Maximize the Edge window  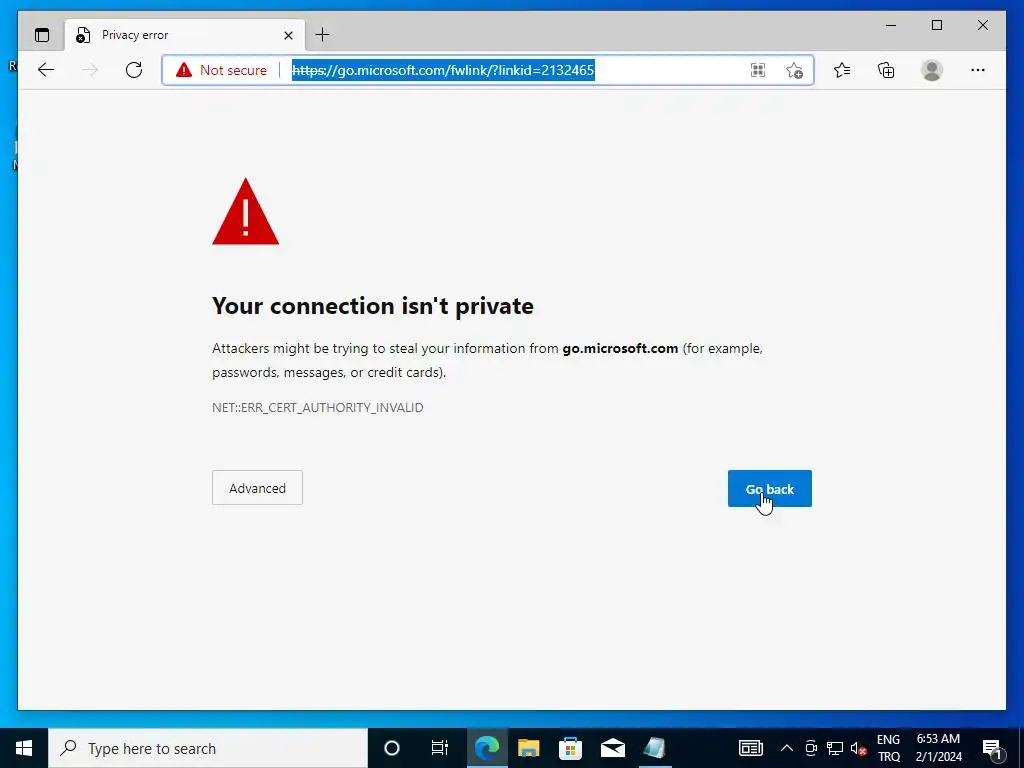tap(936, 25)
